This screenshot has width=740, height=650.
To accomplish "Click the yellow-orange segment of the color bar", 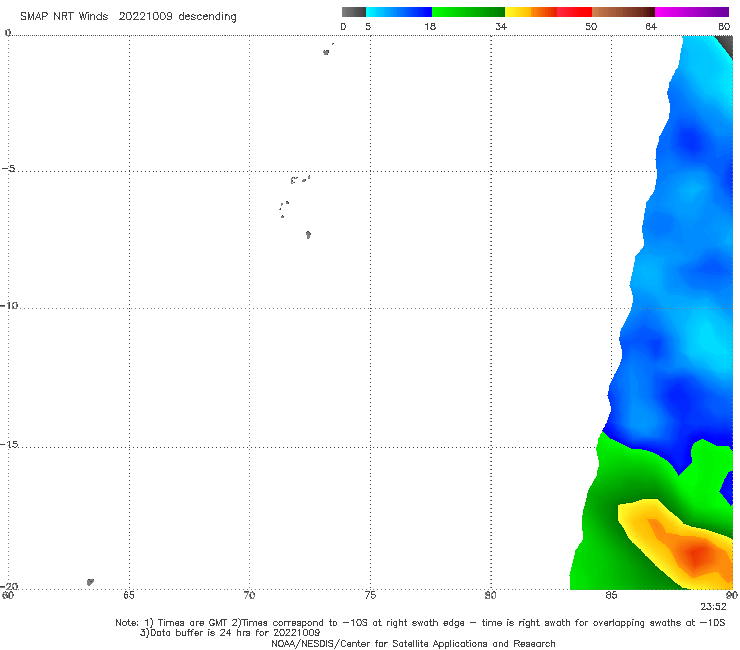I will (530, 12).
